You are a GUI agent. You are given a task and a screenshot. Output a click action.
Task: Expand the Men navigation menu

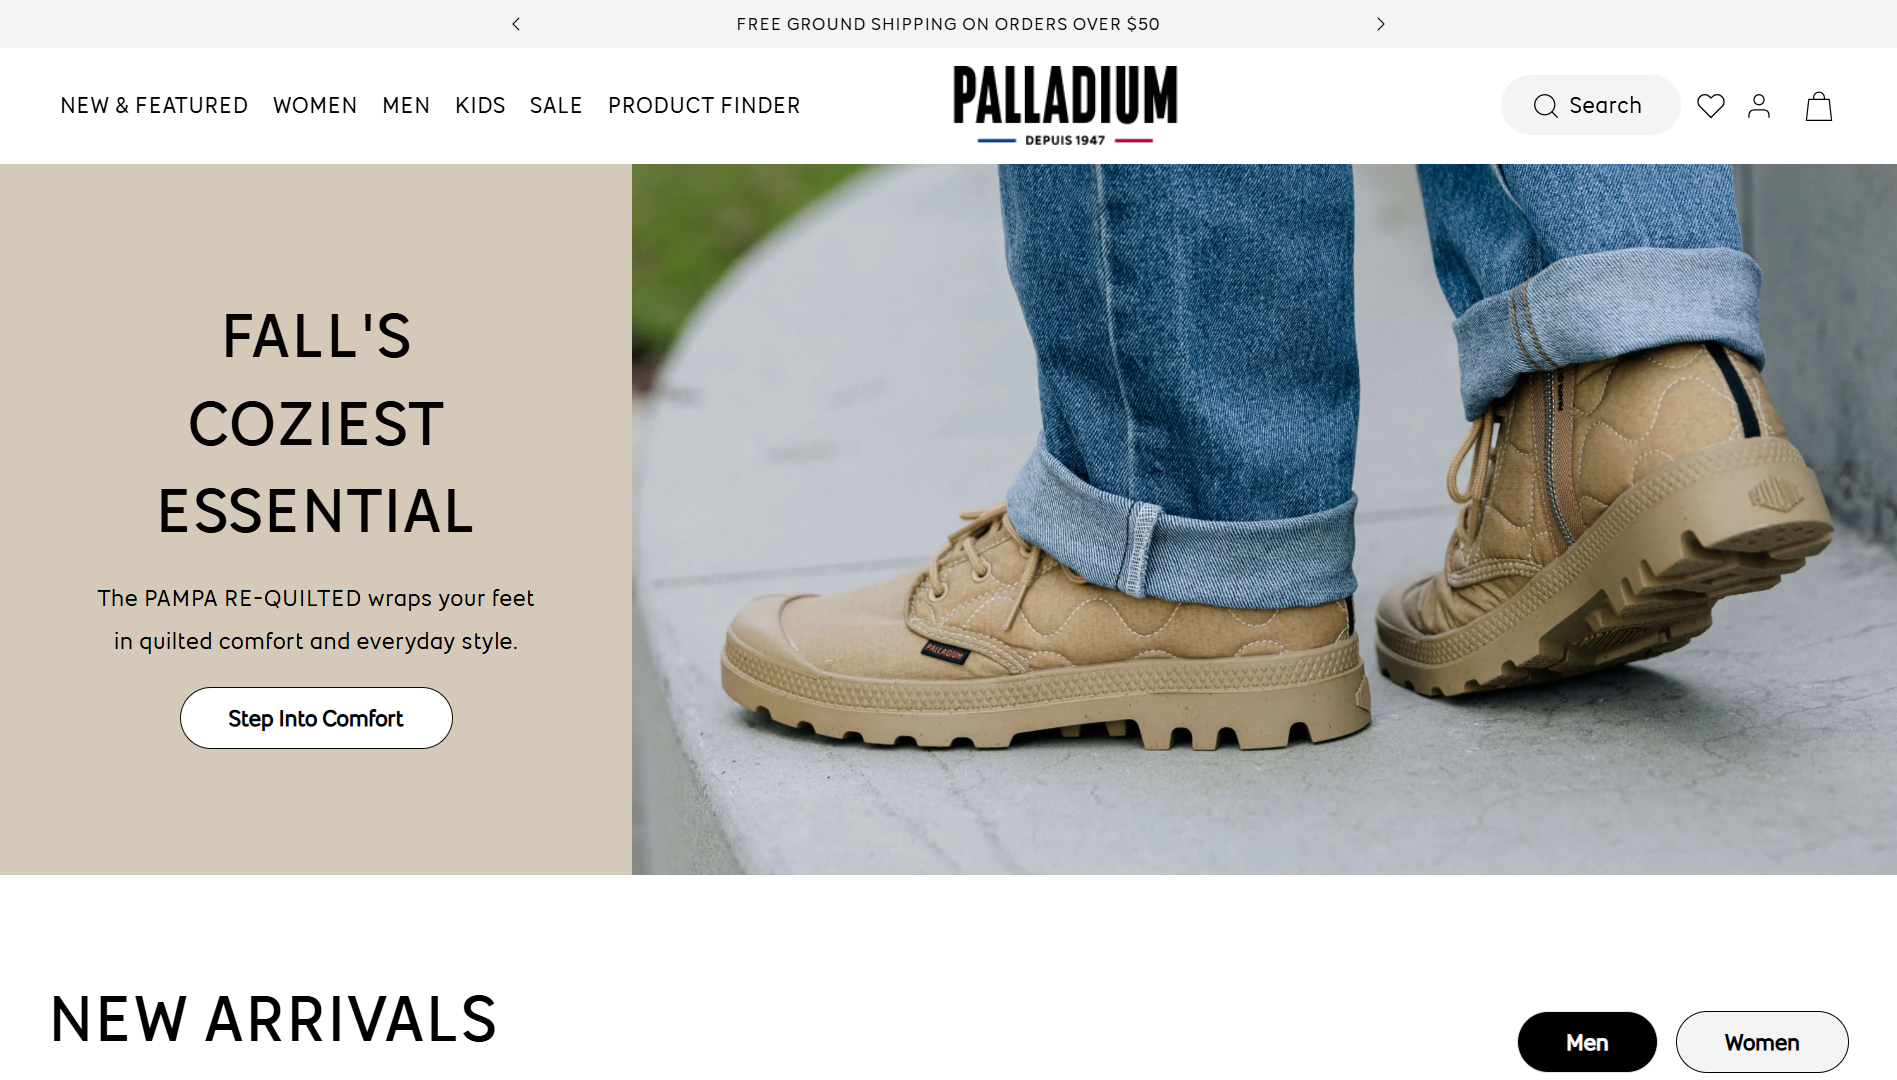point(406,105)
